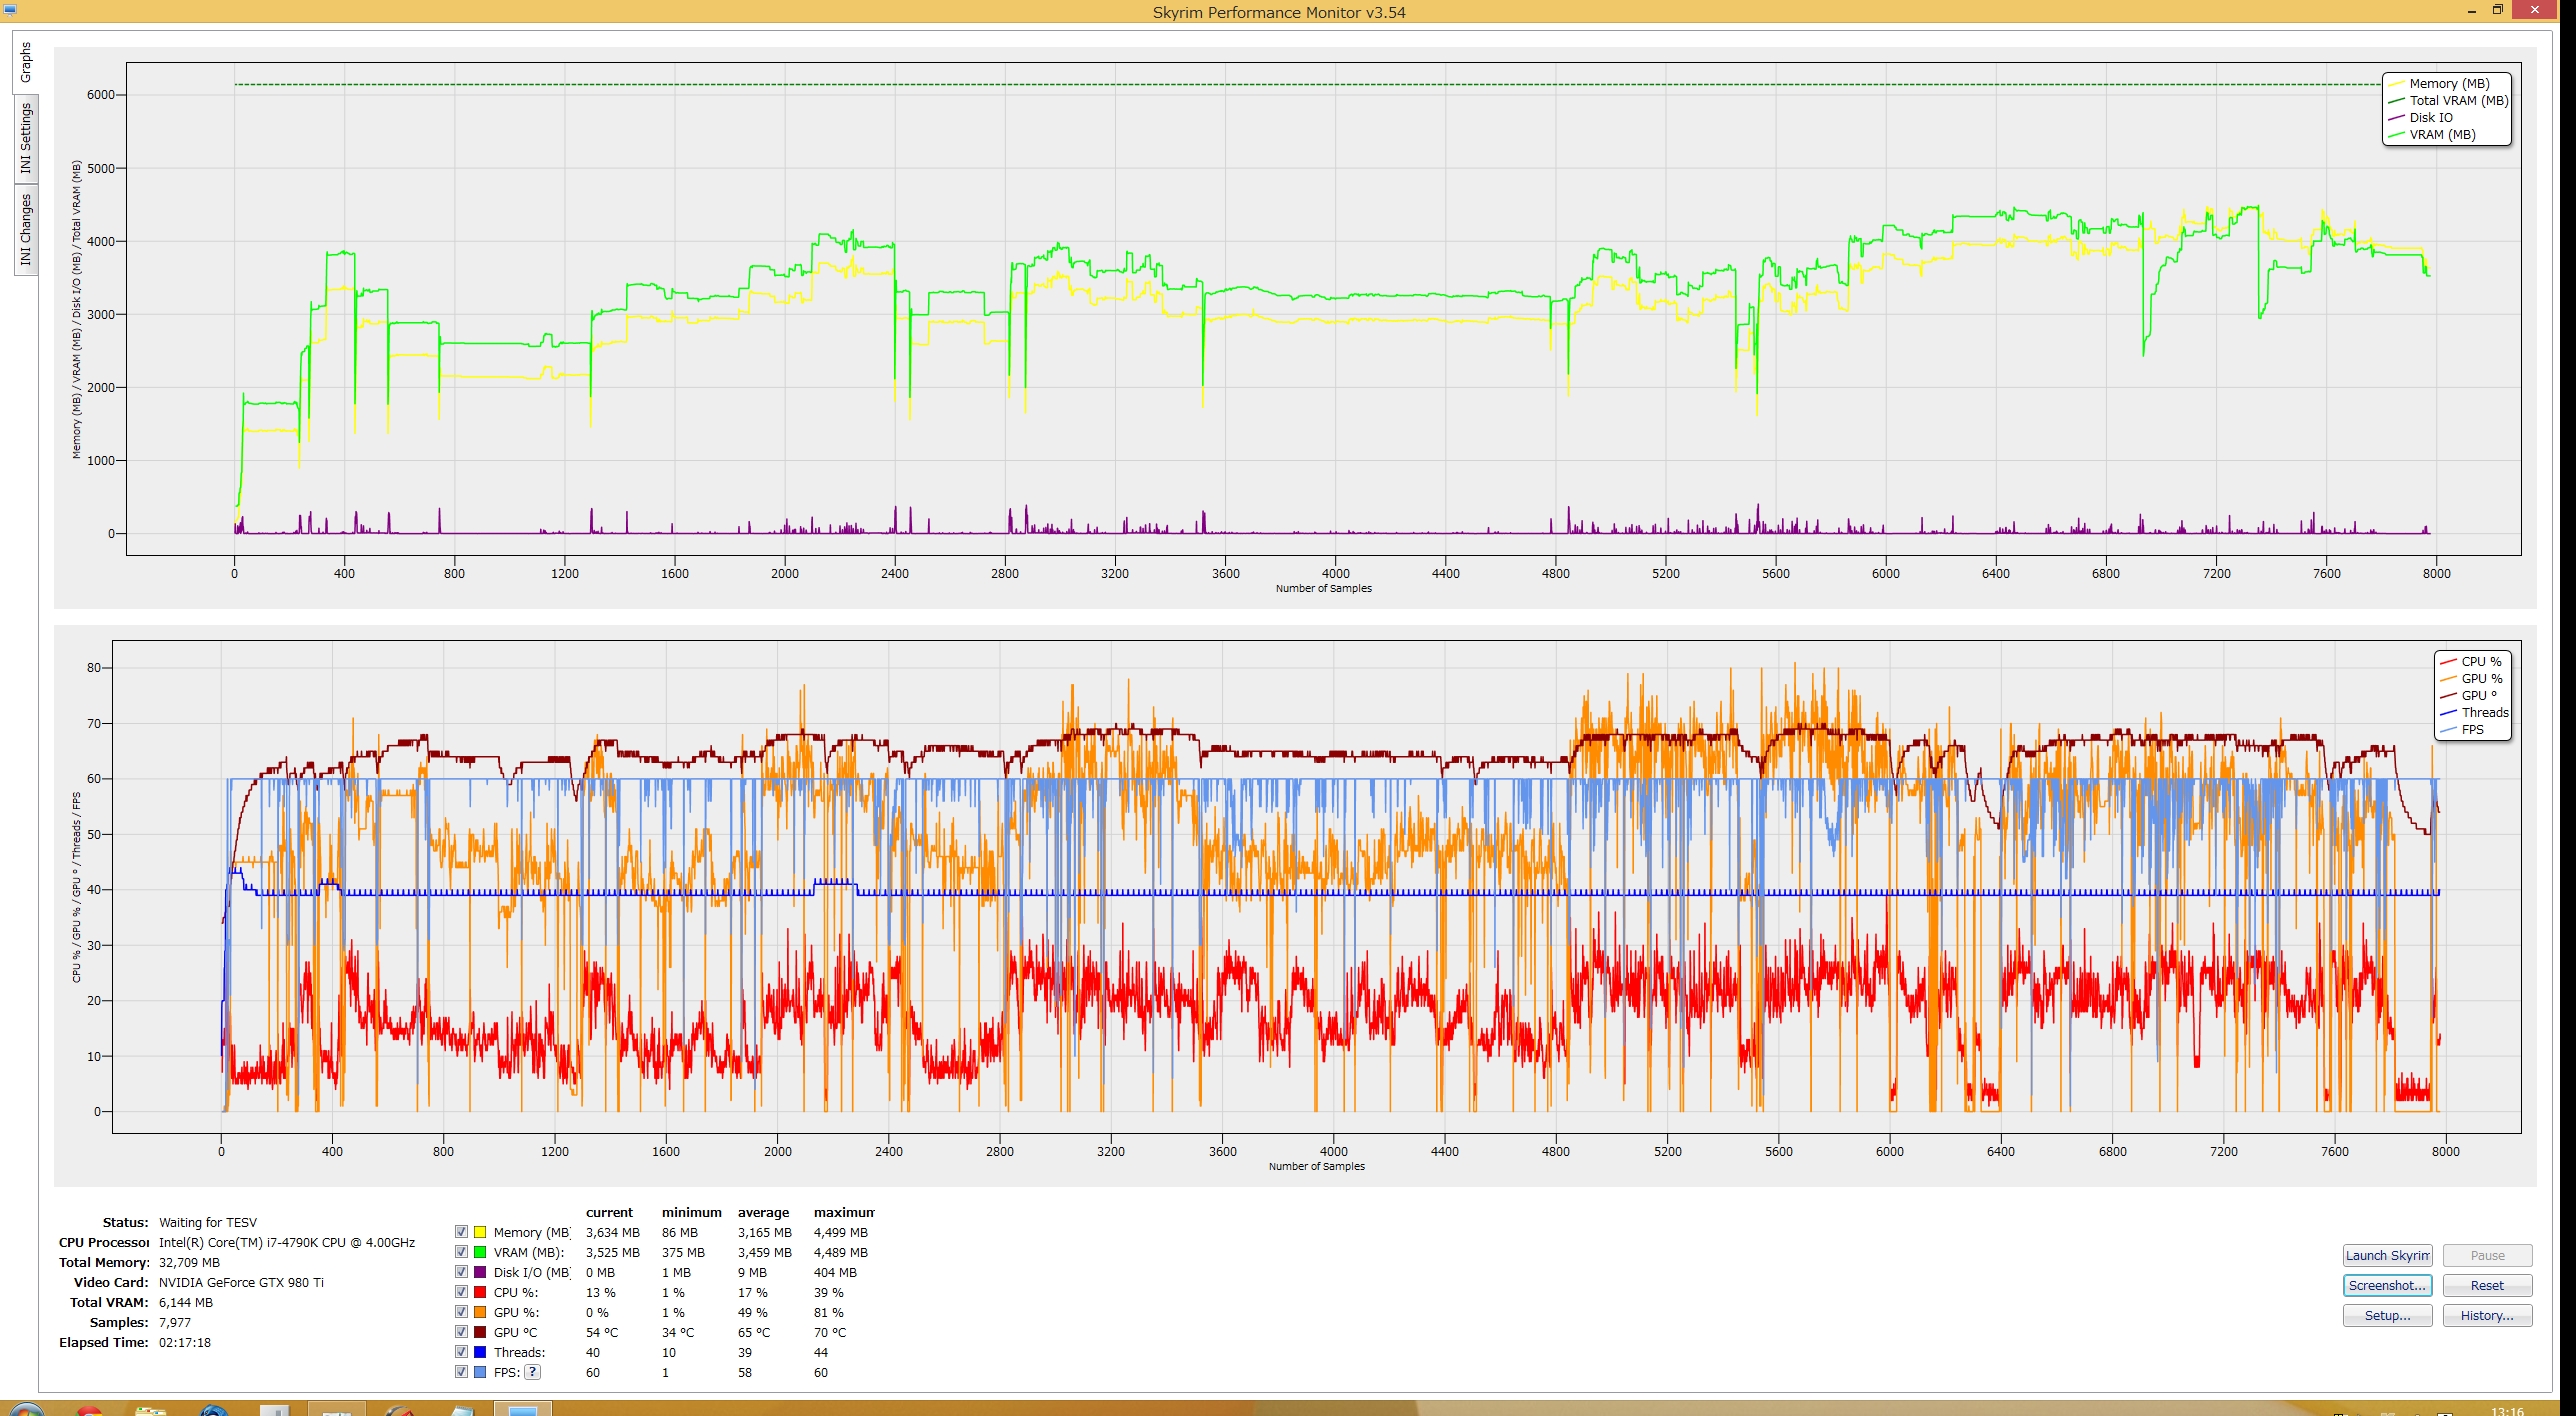This screenshot has width=2576, height=1416.
Task: Toggle the Memory (MB) checkbox
Action: tap(461, 1232)
